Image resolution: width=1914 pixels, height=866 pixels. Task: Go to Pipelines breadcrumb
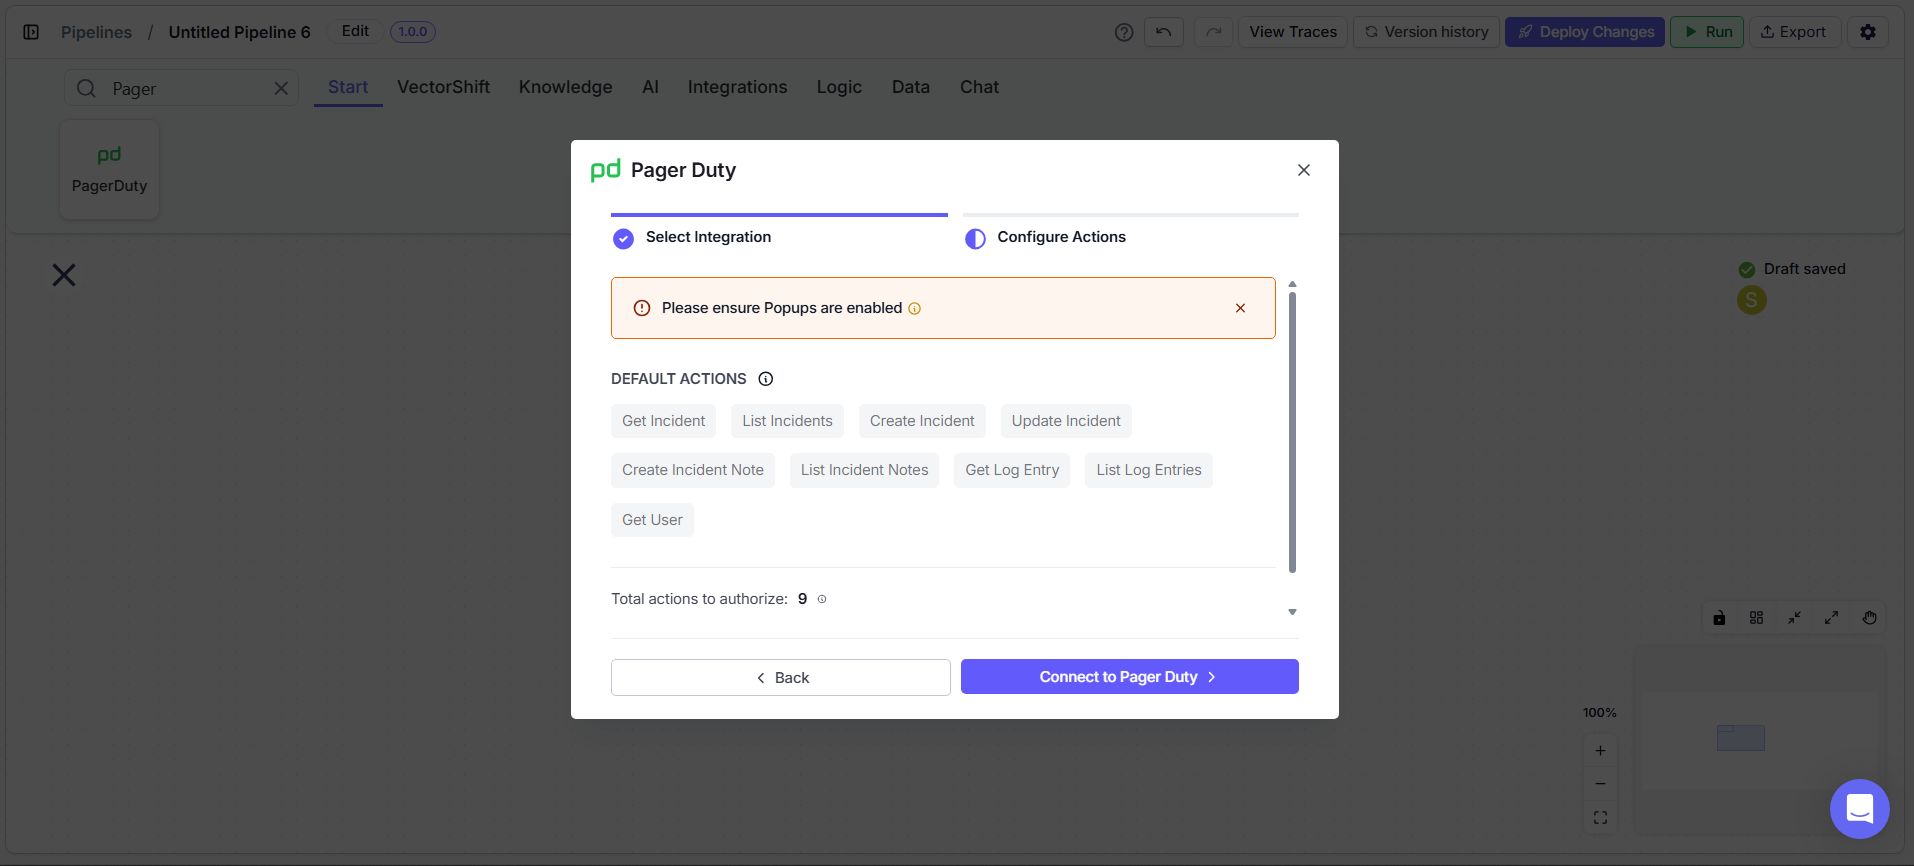96,32
